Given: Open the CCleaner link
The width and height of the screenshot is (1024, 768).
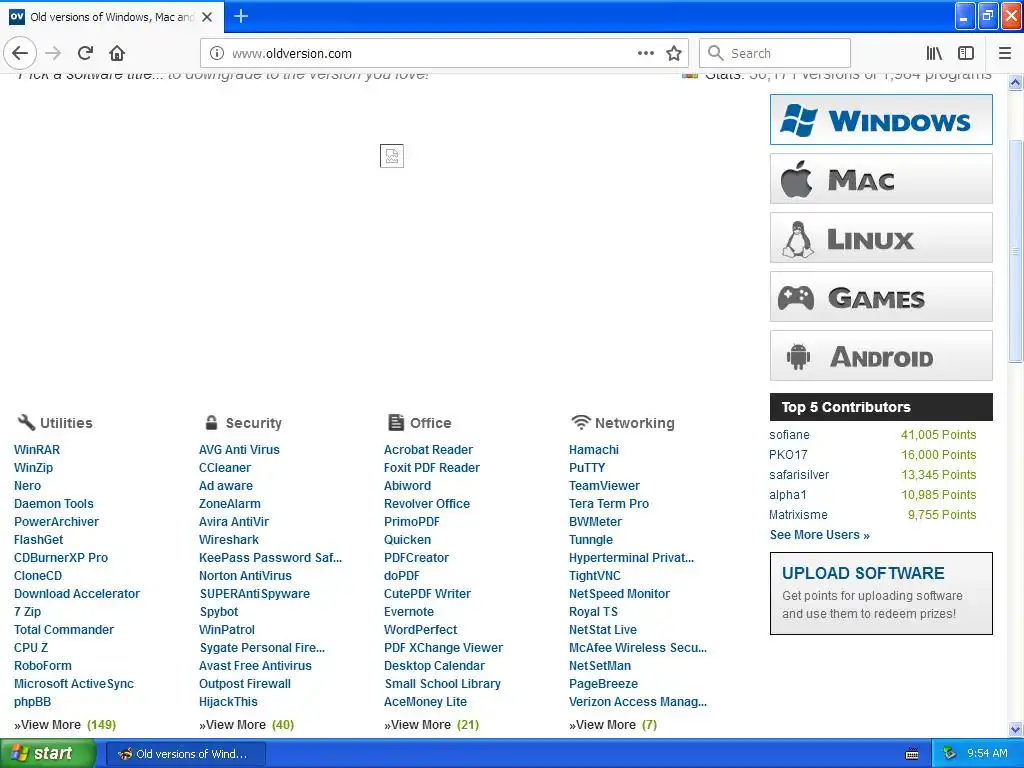Looking at the screenshot, I should point(225,468).
